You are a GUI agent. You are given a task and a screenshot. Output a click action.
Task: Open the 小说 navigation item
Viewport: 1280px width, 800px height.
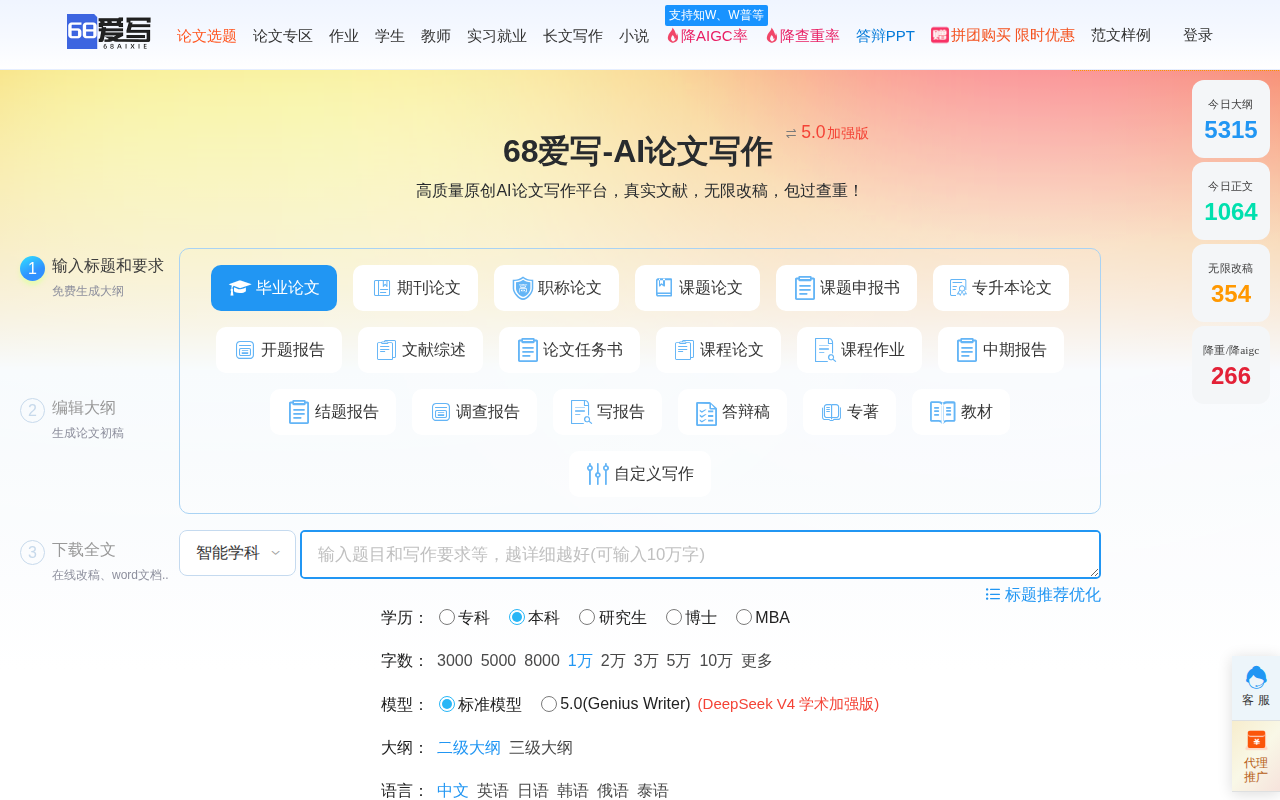coord(634,36)
